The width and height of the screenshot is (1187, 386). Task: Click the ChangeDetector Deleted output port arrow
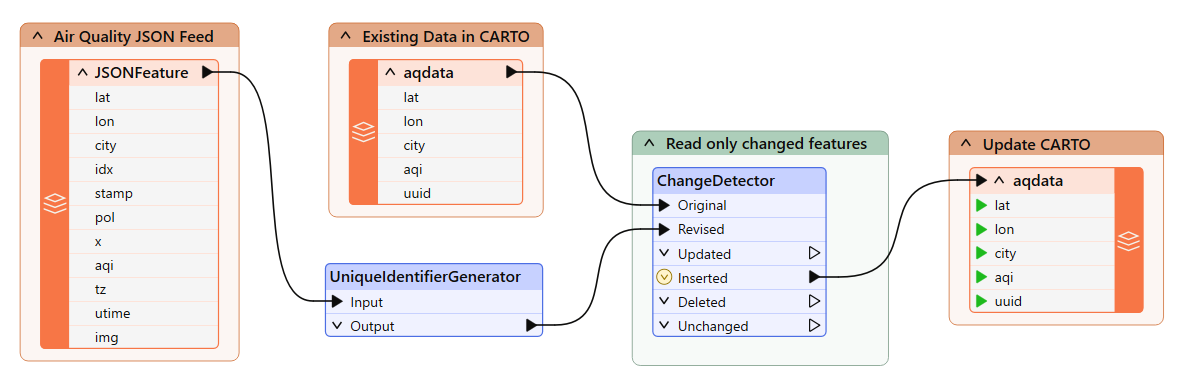815,301
